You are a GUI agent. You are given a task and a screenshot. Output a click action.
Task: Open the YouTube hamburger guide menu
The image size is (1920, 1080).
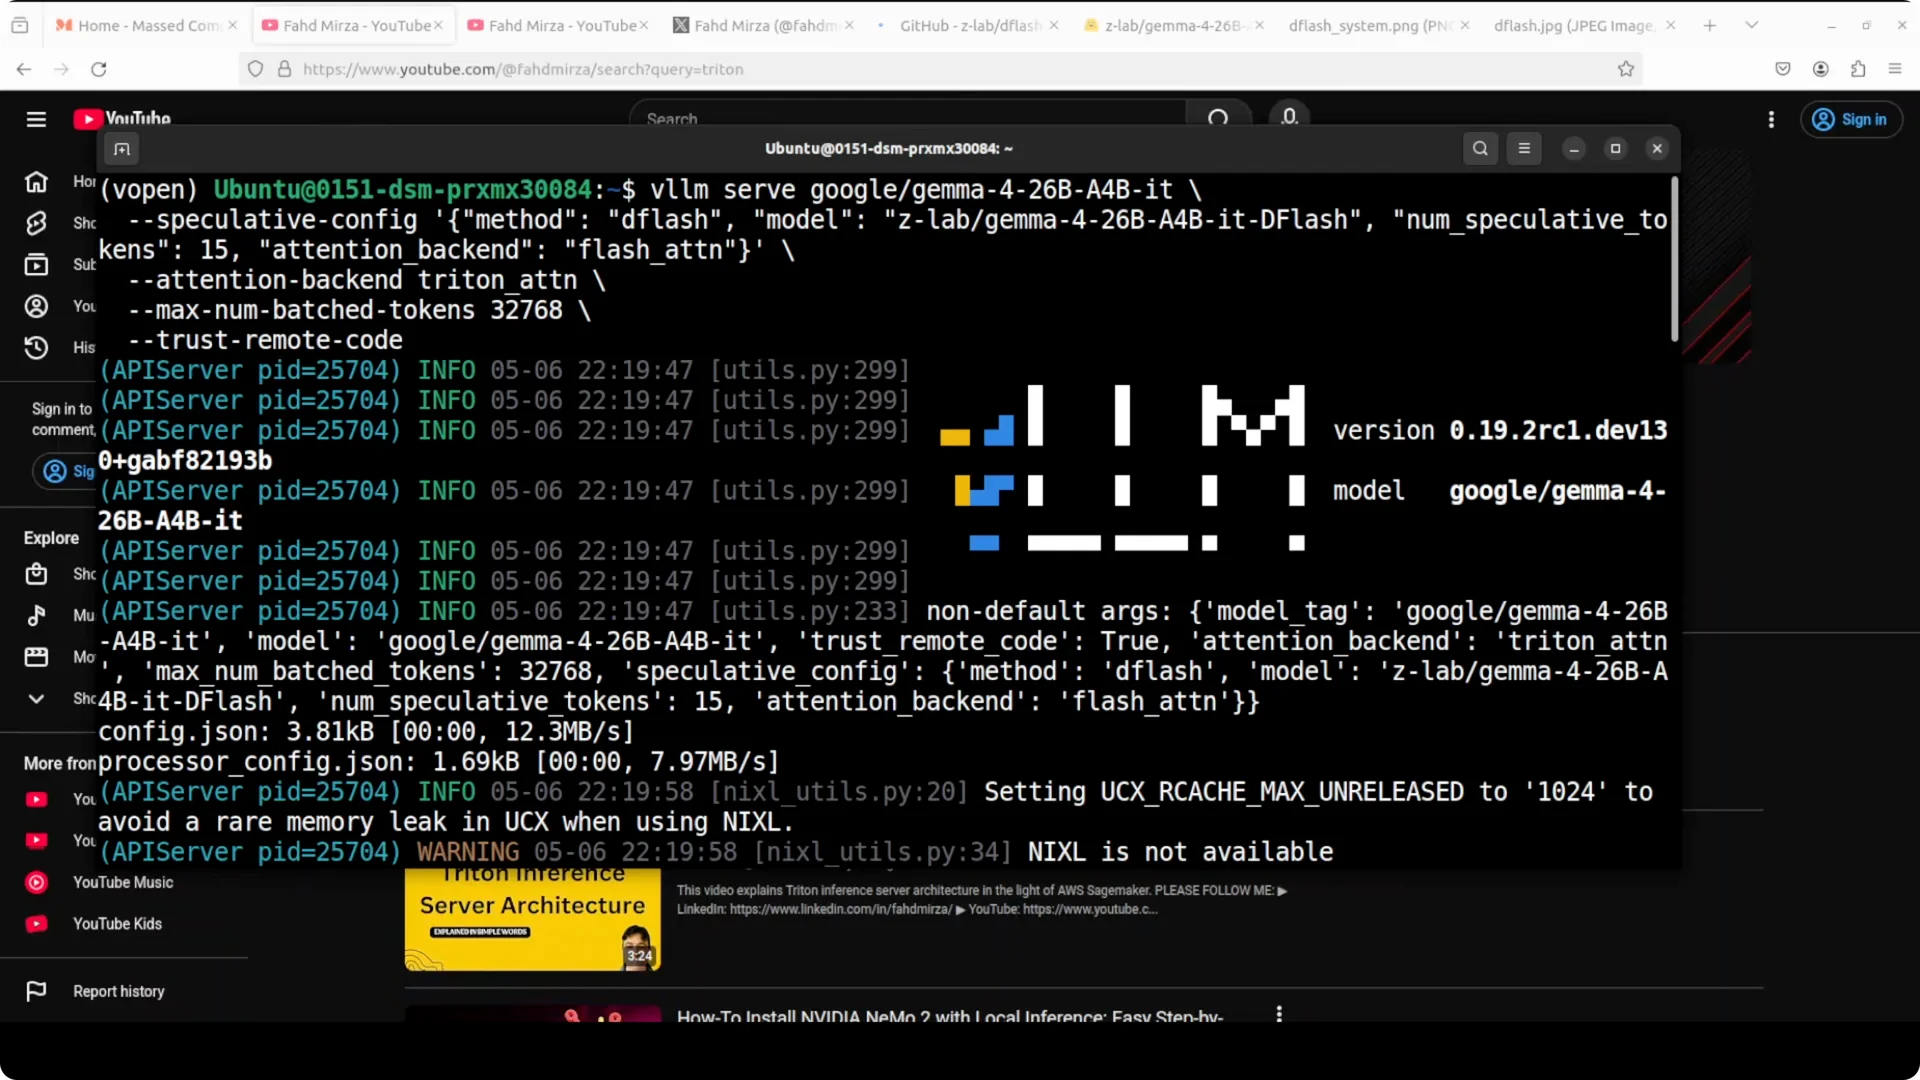[x=36, y=120]
